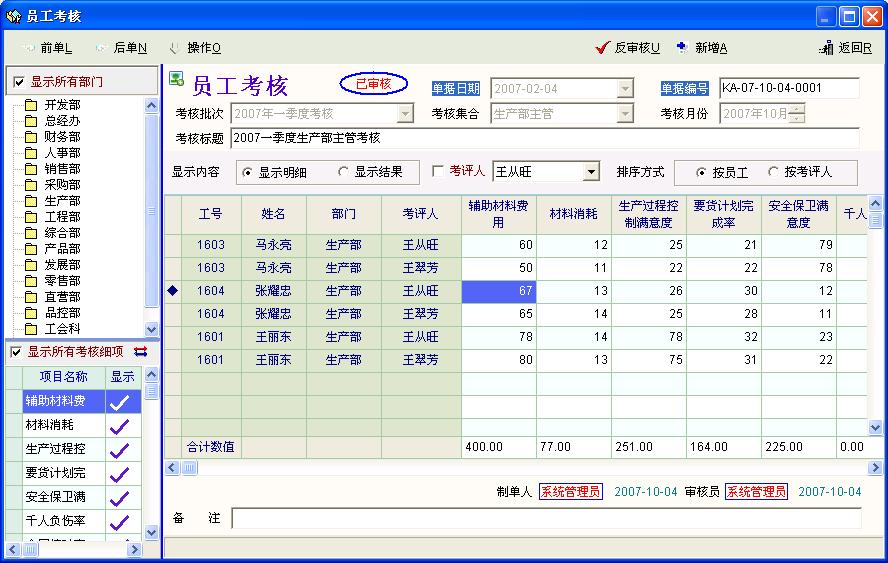The image size is (888, 563).
Task: Click the 备注 remarks input field
Action: pos(545,518)
